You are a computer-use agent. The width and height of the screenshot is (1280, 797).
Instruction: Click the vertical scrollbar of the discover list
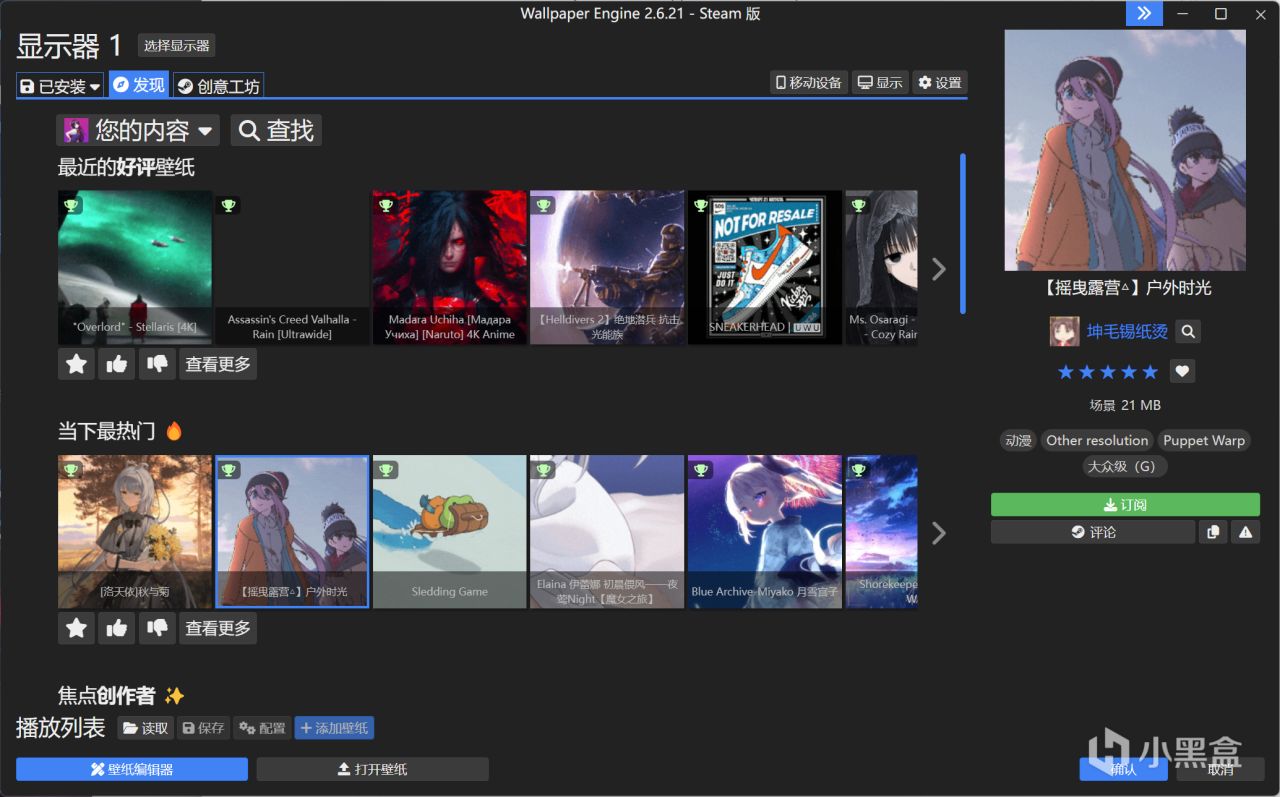pyautogui.click(x=963, y=233)
